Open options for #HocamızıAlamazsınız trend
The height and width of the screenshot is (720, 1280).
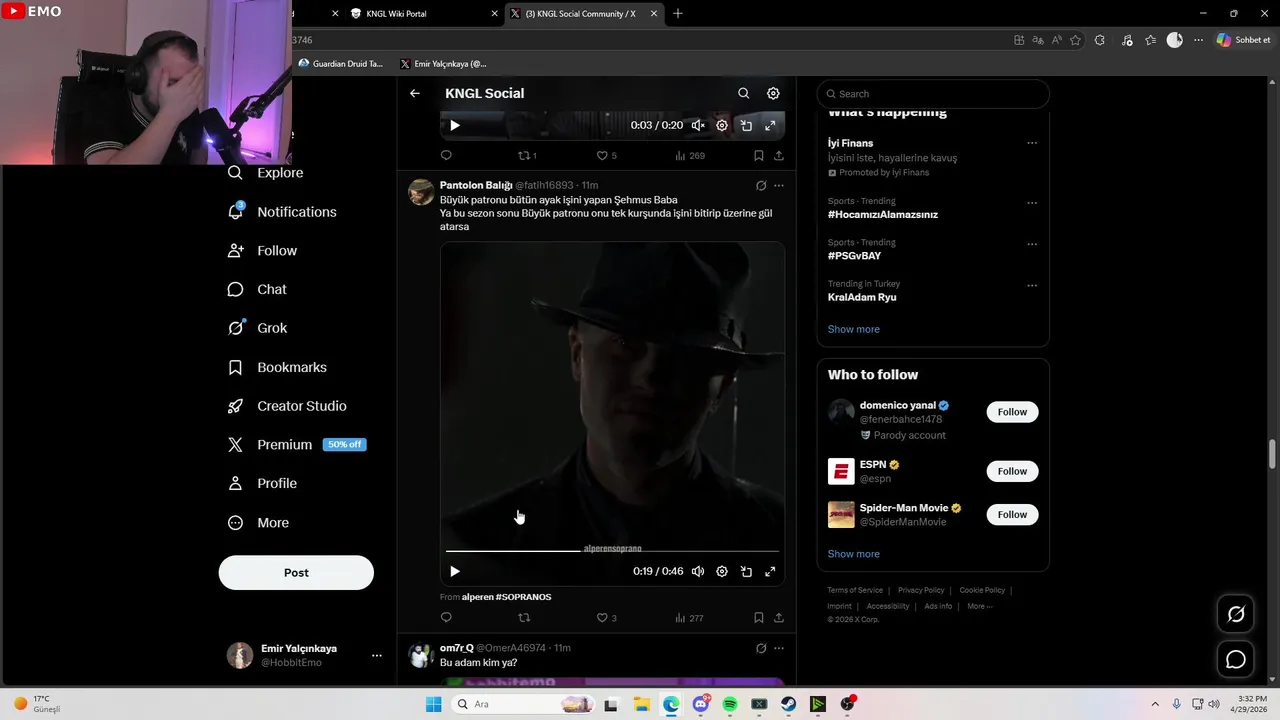(1032, 203)
